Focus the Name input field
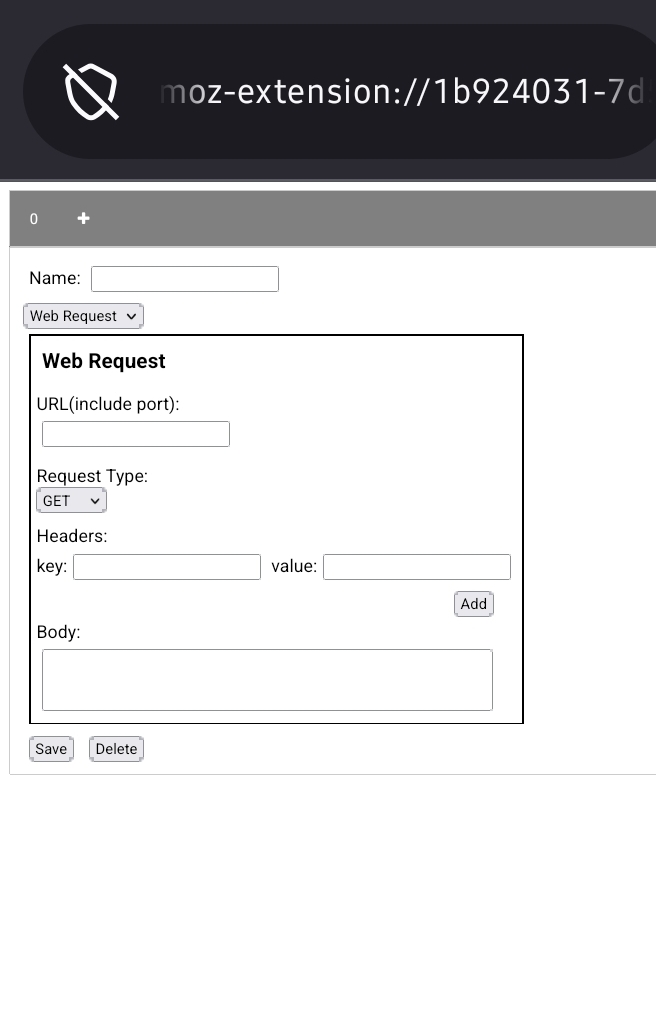 click(185, 279)
